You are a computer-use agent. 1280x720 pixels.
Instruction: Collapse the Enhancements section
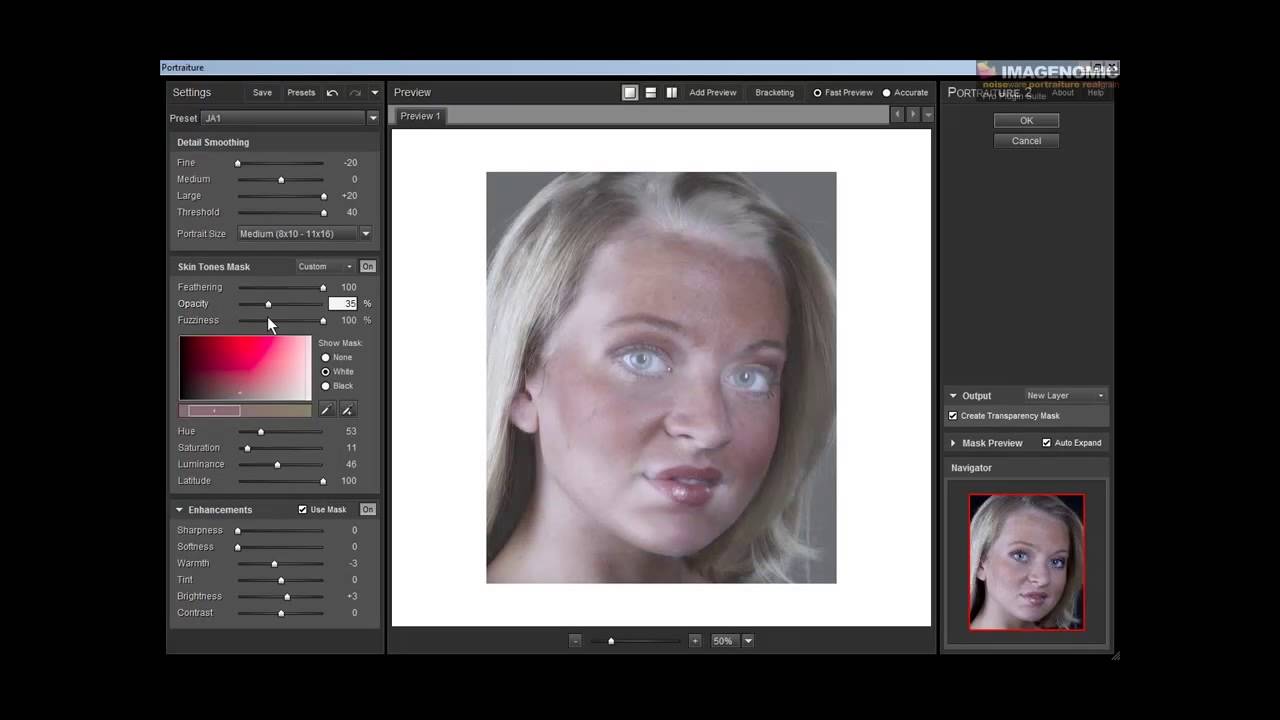pyautogui.click(x=180, y=510)
